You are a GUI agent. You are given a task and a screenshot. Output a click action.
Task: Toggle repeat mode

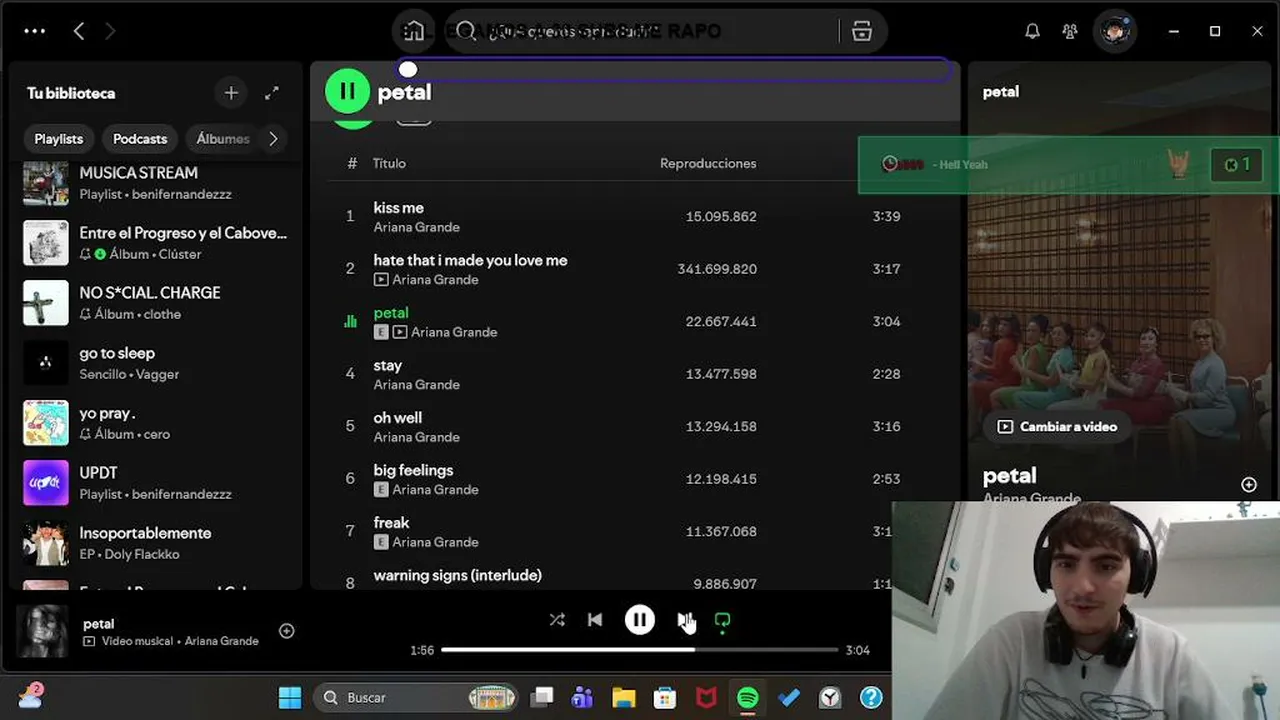pos(723,620)
